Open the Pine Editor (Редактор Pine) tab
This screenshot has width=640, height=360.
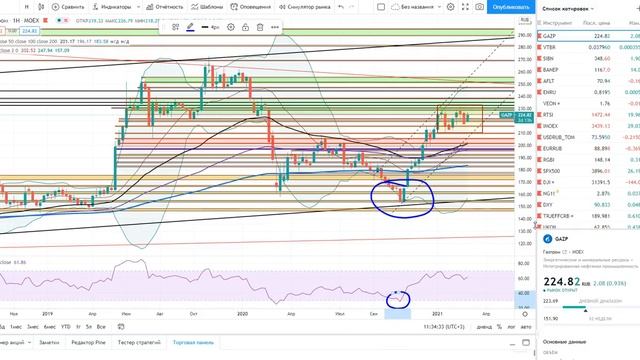[88, 342]
